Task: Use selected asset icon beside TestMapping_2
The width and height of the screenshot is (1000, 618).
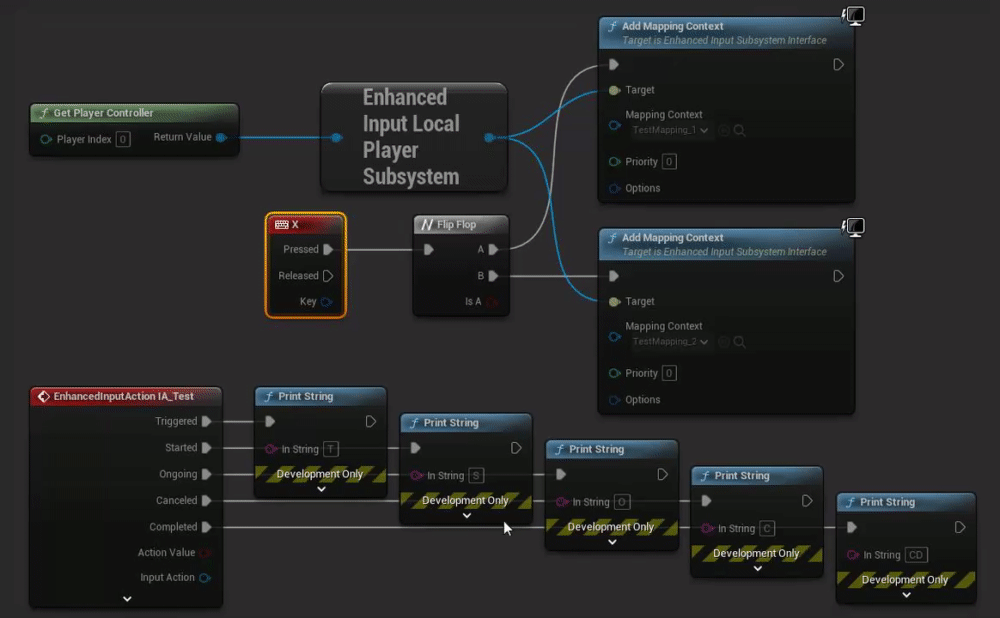Action: pyautogui.click(x=723, y=342)
